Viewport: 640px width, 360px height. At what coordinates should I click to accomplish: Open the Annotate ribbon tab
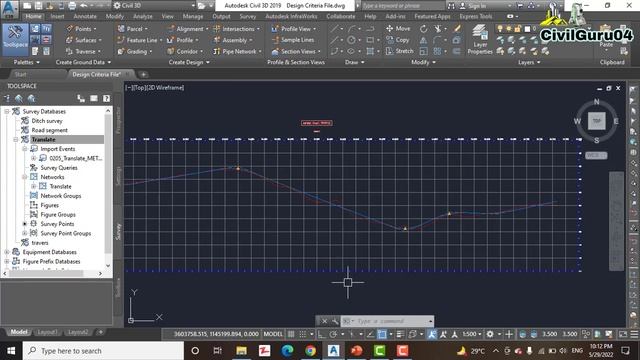[85, 16]
